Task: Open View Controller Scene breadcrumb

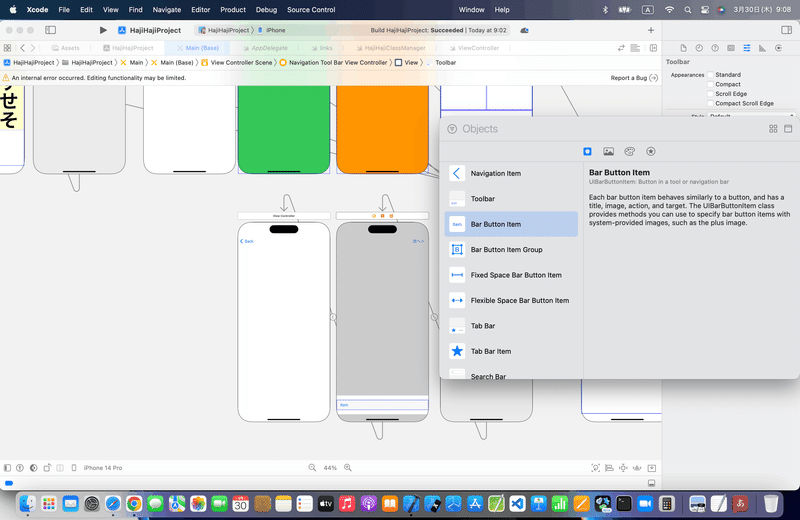Action: [237, 62]
